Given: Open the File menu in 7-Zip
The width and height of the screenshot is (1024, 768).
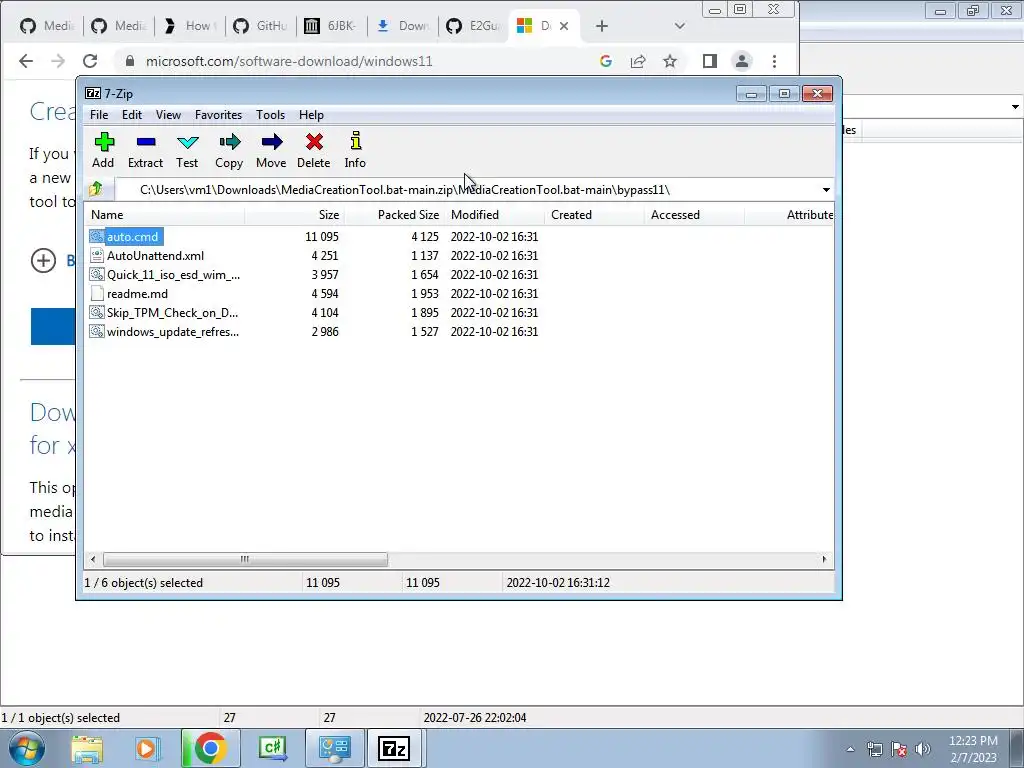Looking at the screenshot, I should 99,114.
